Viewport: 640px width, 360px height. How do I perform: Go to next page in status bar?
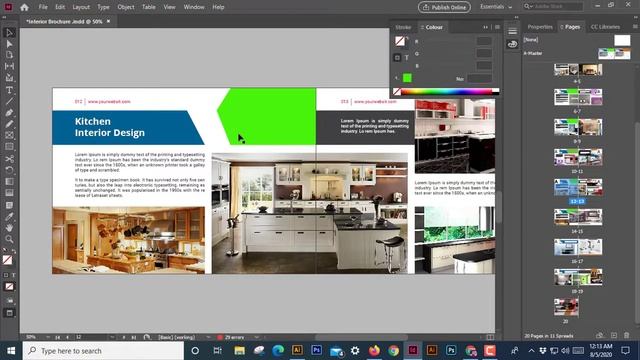[x=124, y=337]
